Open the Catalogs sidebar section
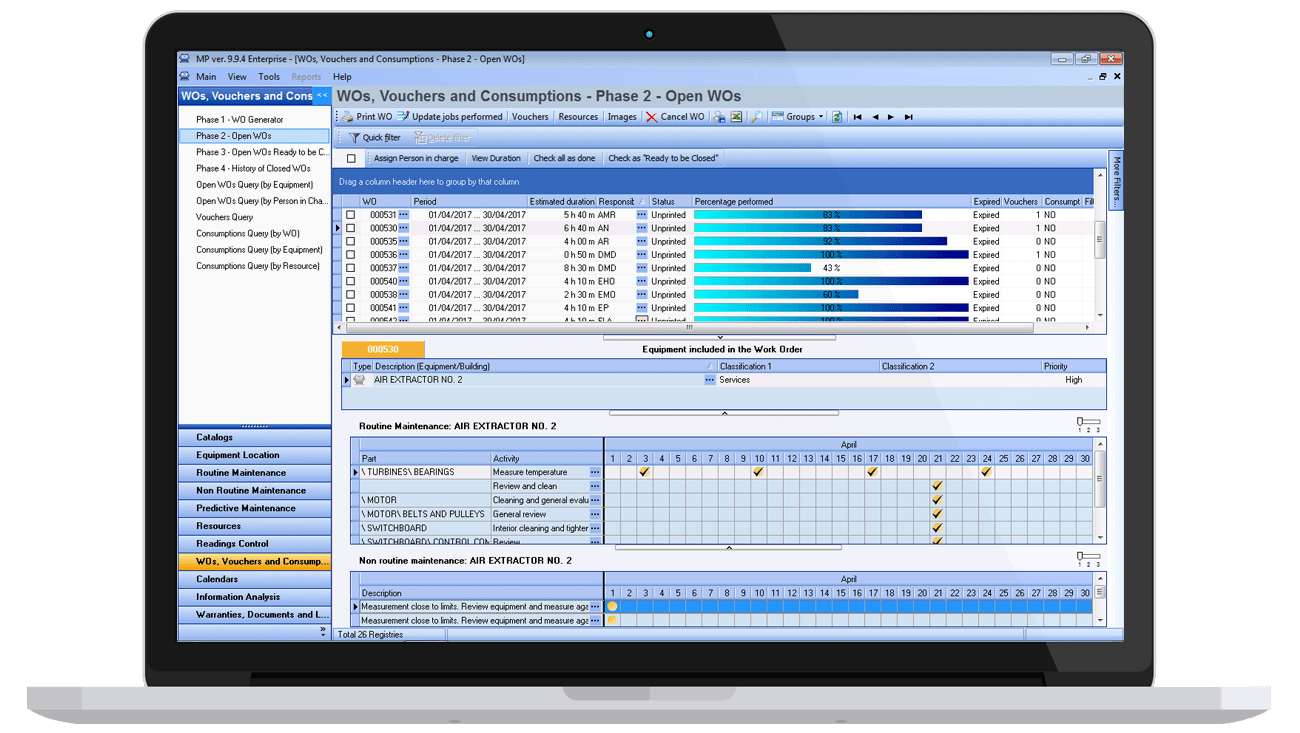 tap(254, 437)
